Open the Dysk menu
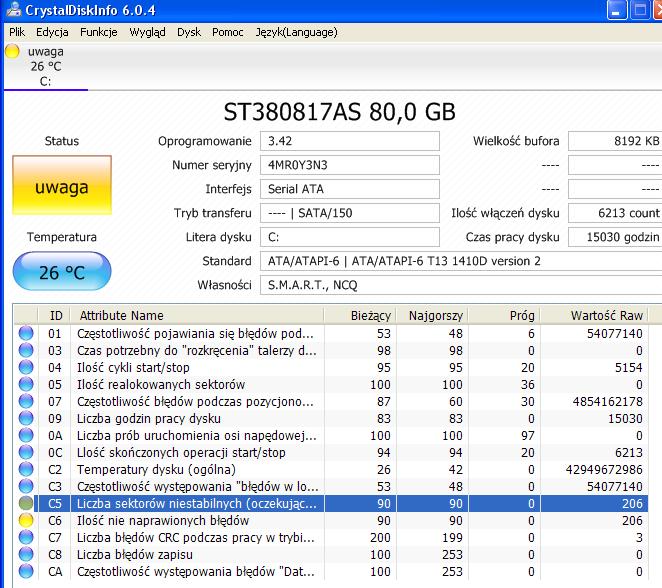 (189, 32)
